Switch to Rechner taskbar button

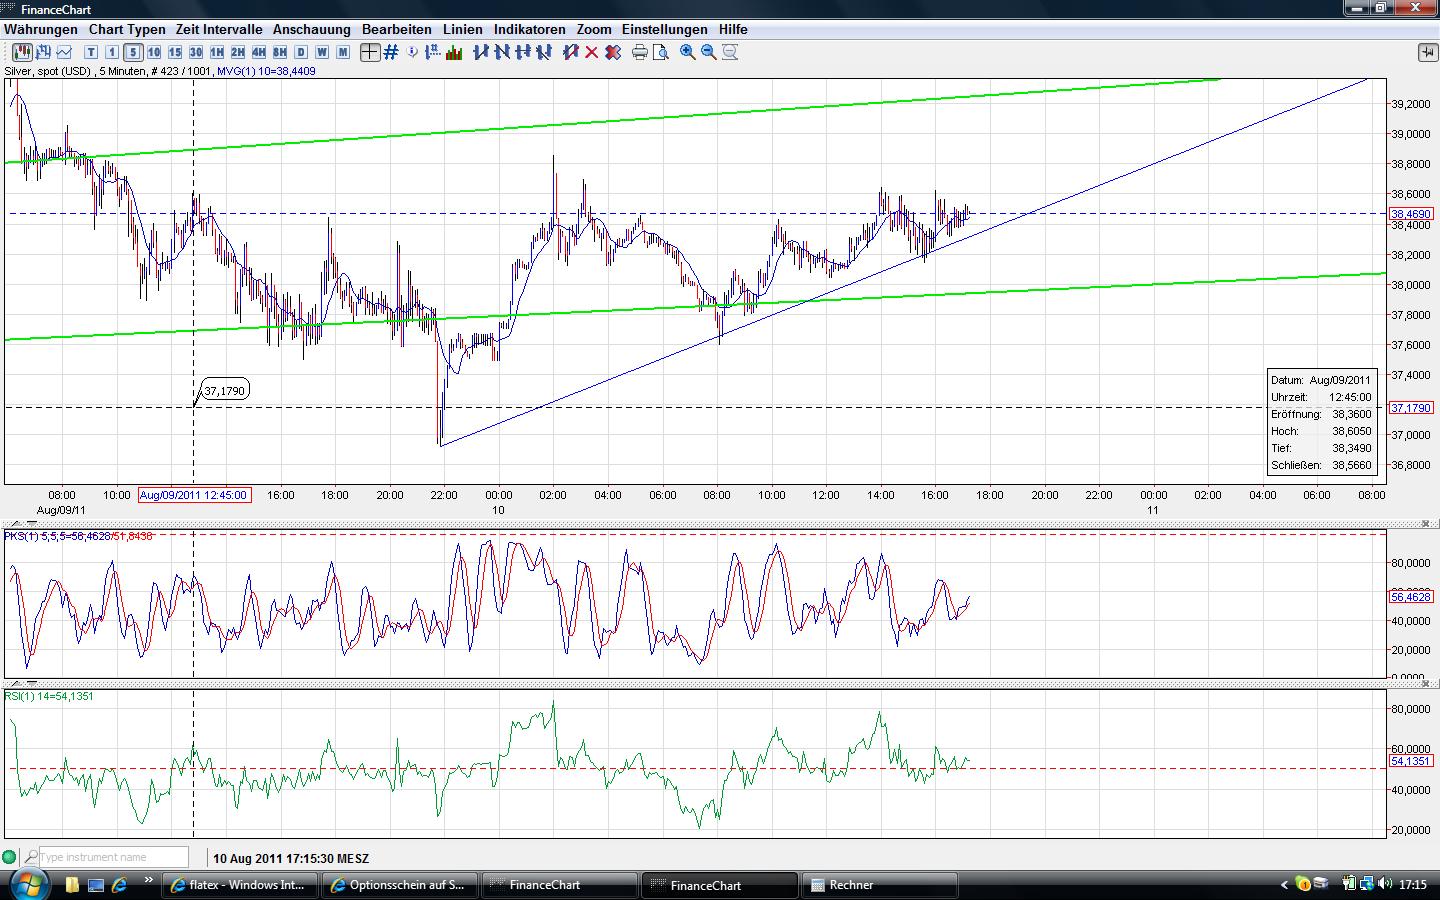880,885
